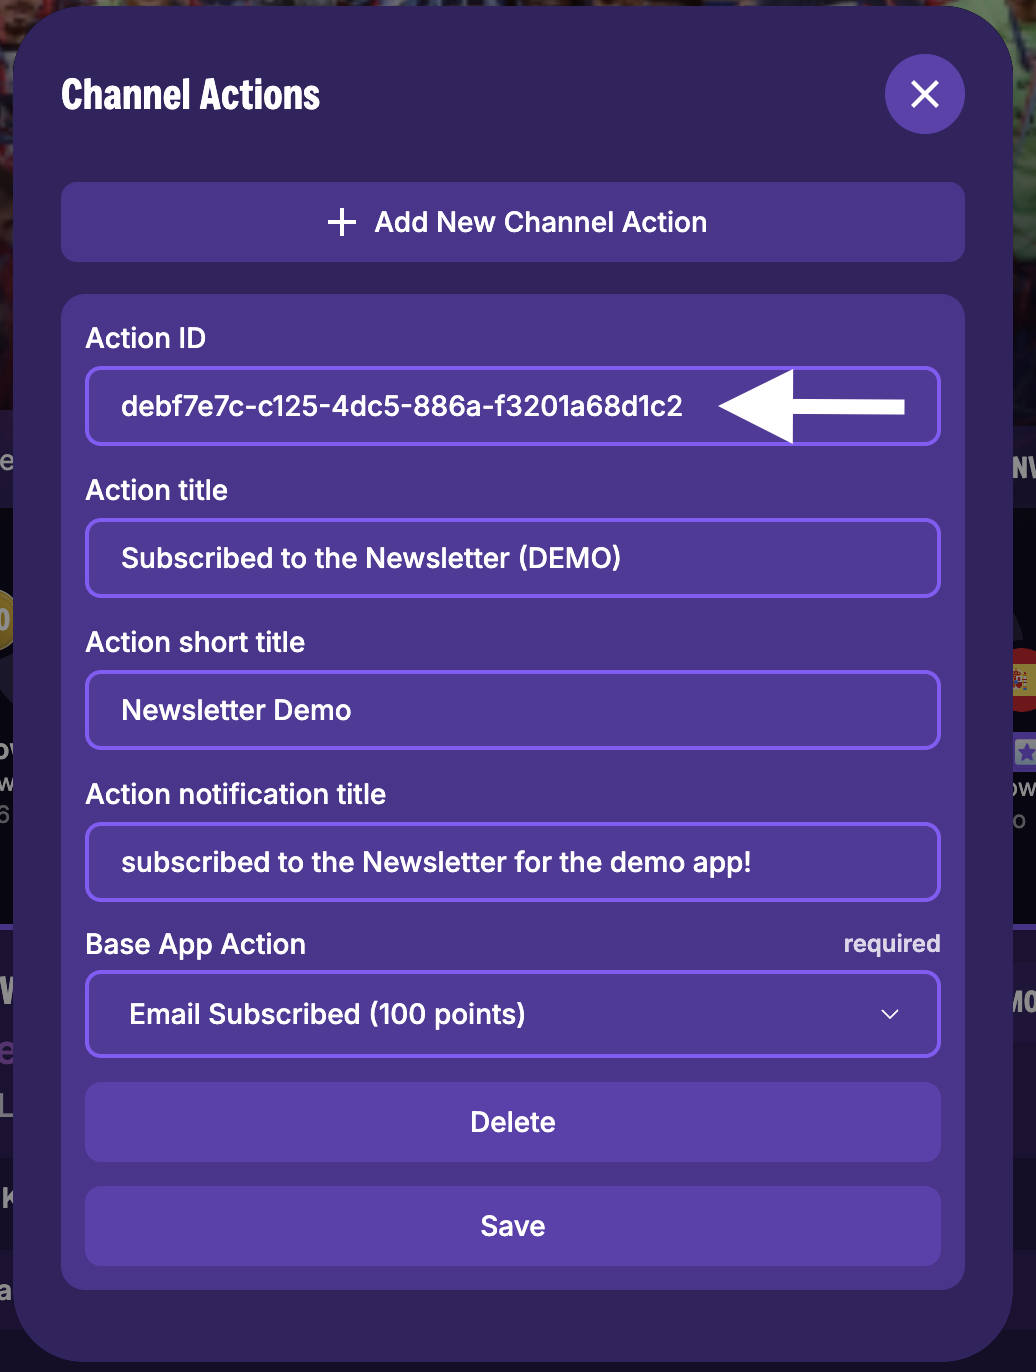Click the X icon on Channel Actions dialog
Image resolution: width=1036 pixels, height=1372 pixels.
coord(924,94)
